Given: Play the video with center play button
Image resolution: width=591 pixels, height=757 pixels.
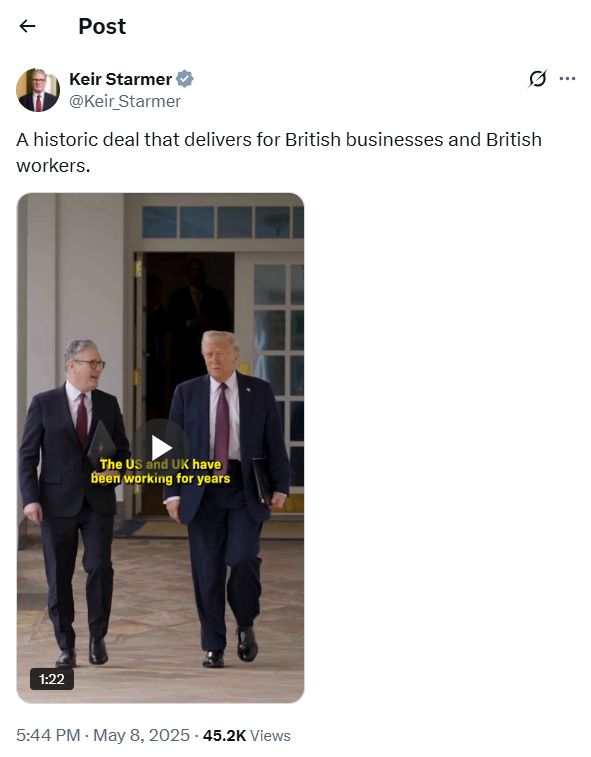Looking at the screenshot, I should coord(161,448).
